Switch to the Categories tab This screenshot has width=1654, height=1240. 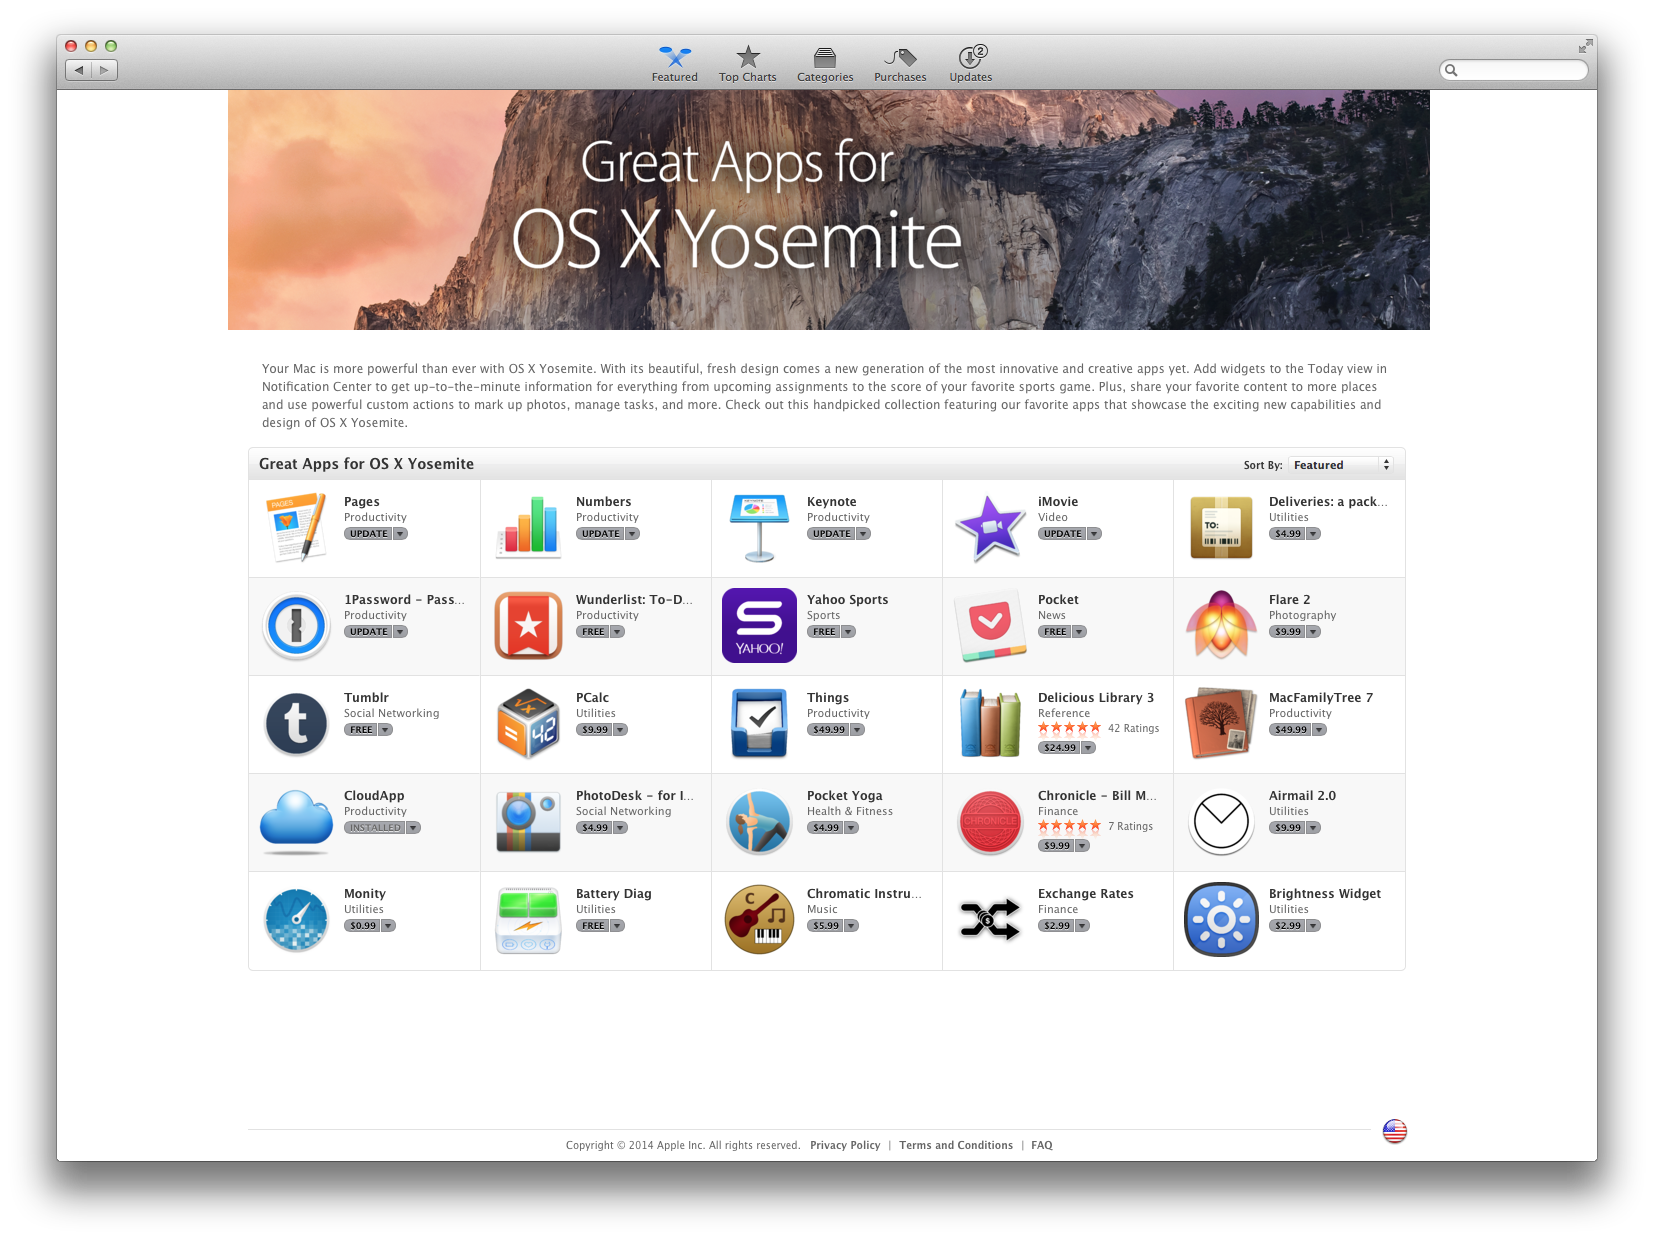coord(825,64)
